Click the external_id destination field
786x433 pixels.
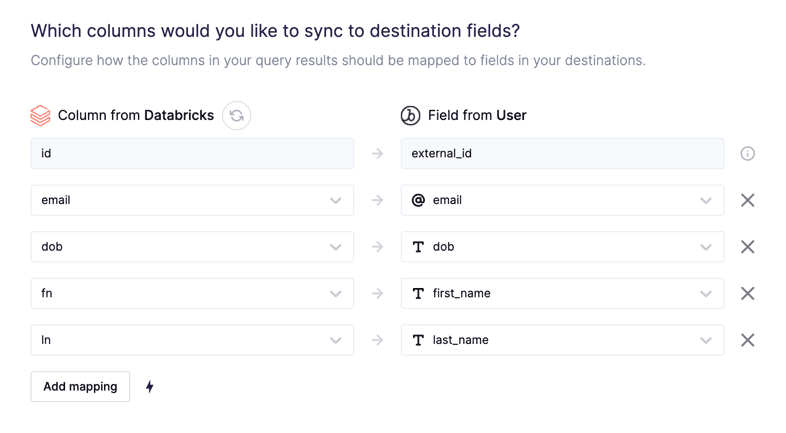click(x=562, y=154)
